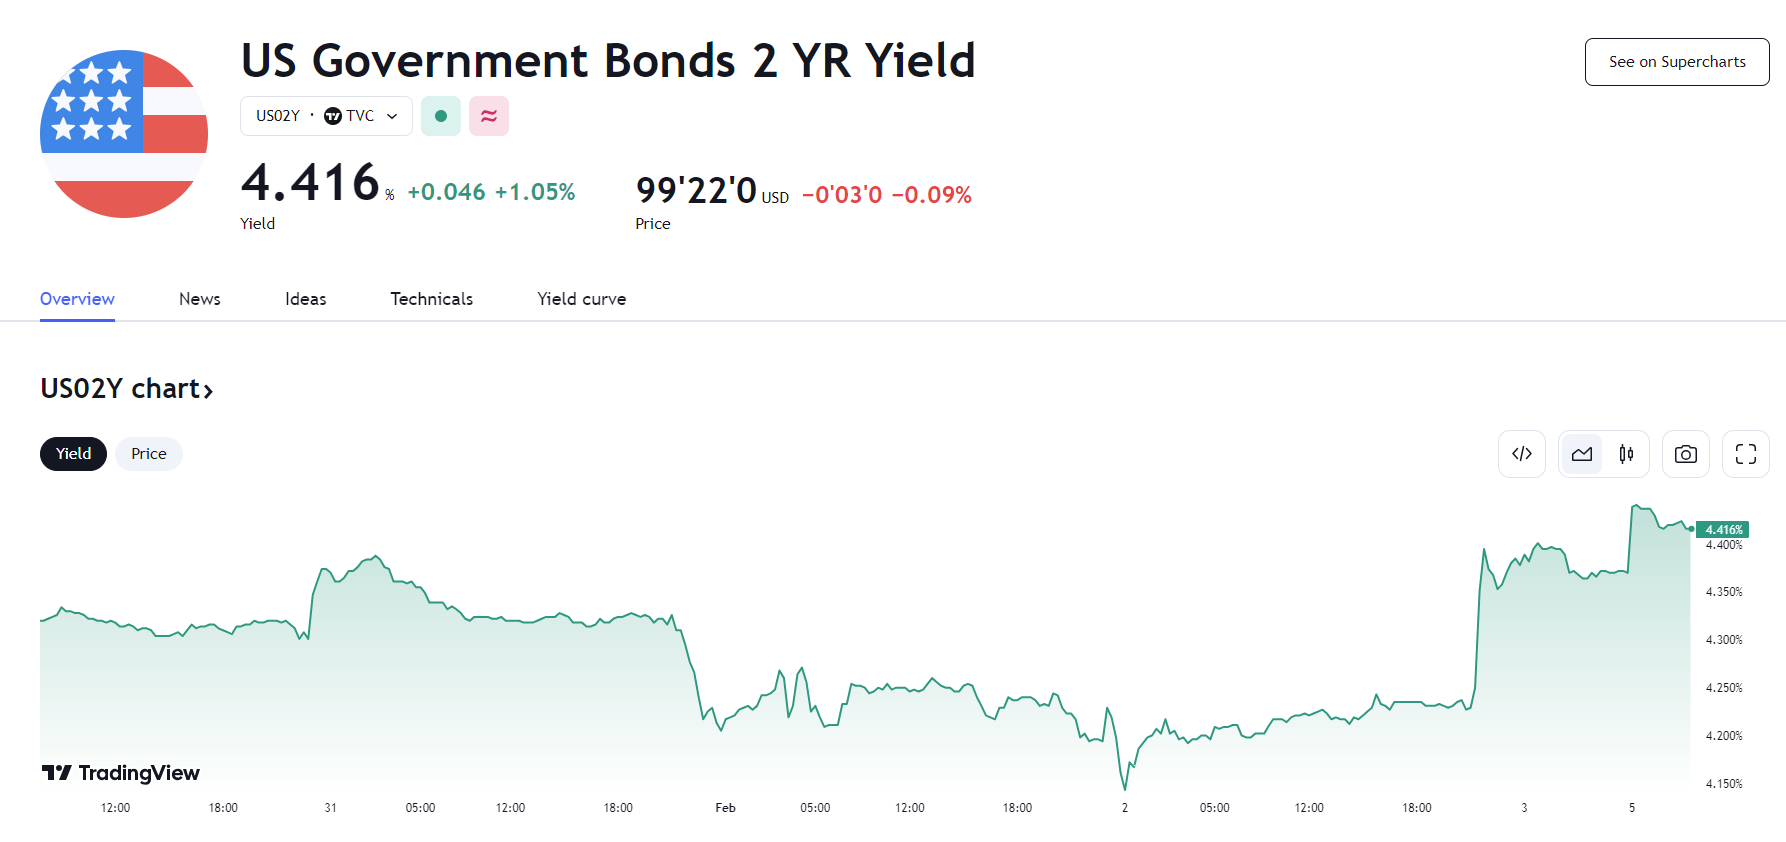Image resolution: width=1786 pixels, height=842 pixels.
Task: Select the Yield chart toggle
Action: (73, 454)
